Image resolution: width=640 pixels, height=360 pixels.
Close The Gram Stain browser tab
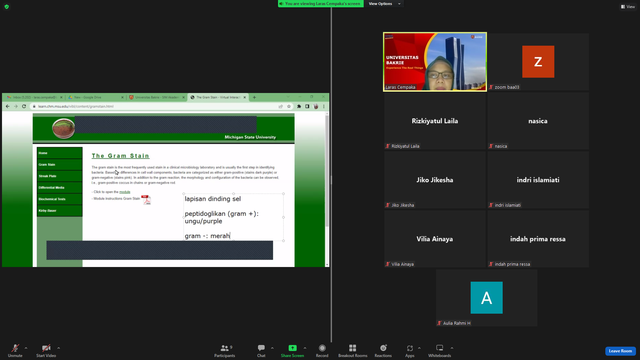tap(245, 97)
